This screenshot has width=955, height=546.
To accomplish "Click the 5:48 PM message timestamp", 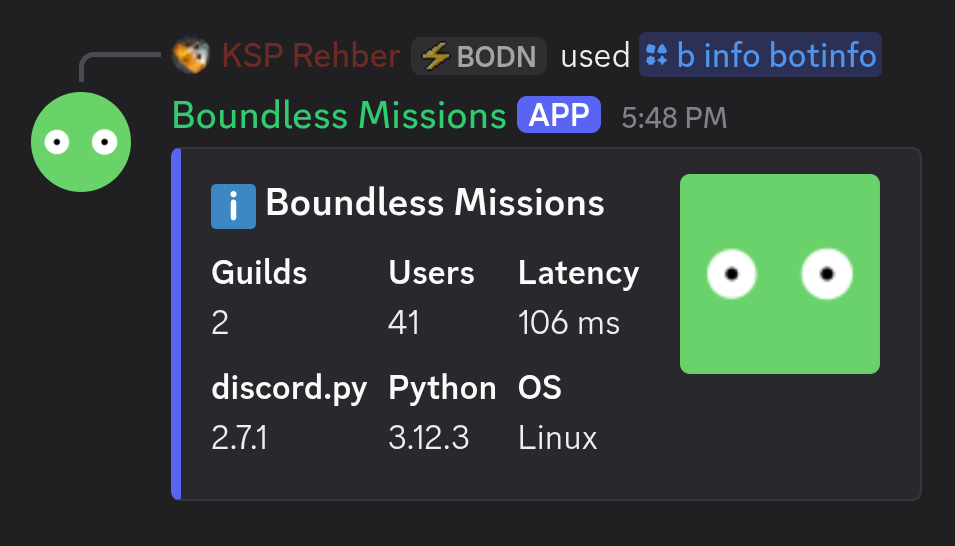I will [674, 118].
